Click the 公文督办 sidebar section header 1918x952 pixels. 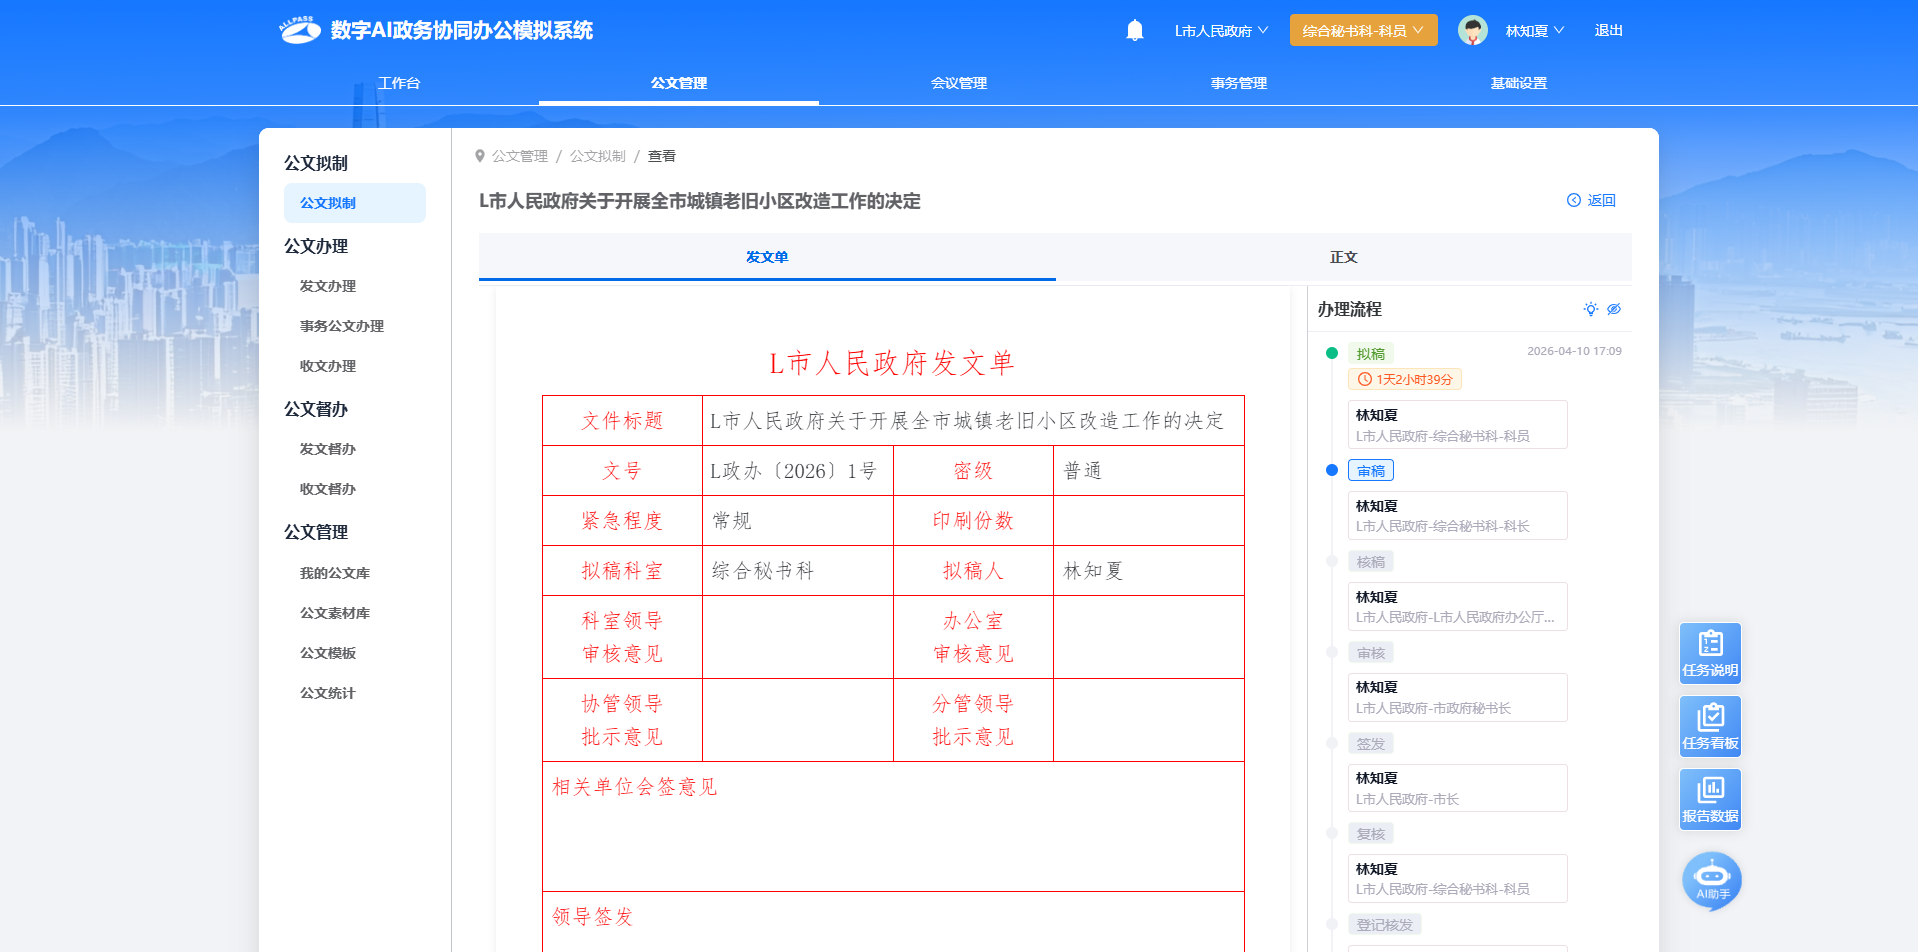(x=316, y=409)
